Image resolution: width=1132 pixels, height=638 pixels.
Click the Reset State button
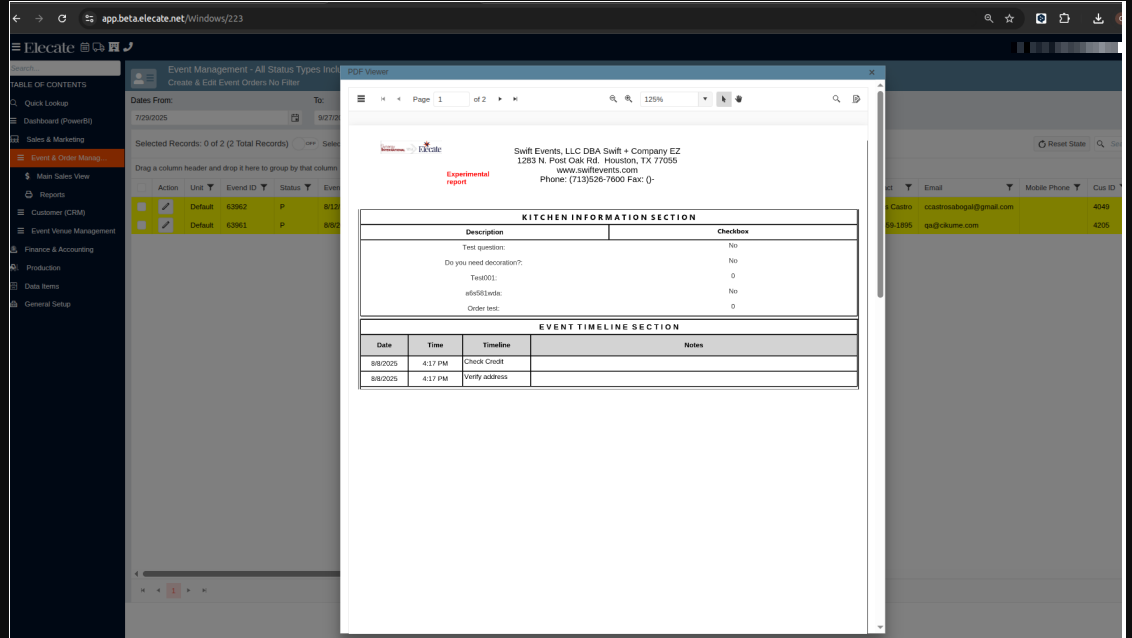tap(1061, 144)
